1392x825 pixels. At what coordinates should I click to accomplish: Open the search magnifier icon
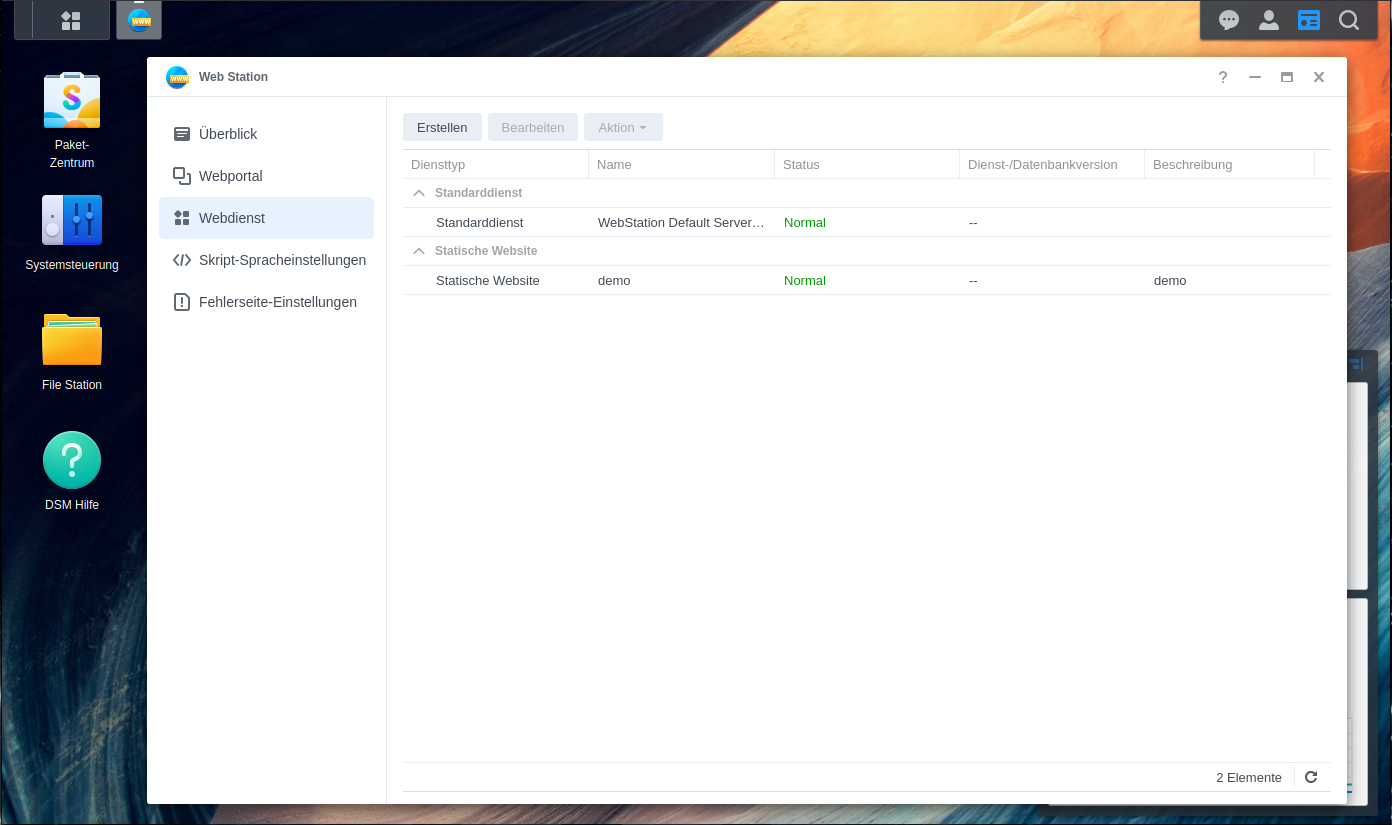[x=1349, y=20]
